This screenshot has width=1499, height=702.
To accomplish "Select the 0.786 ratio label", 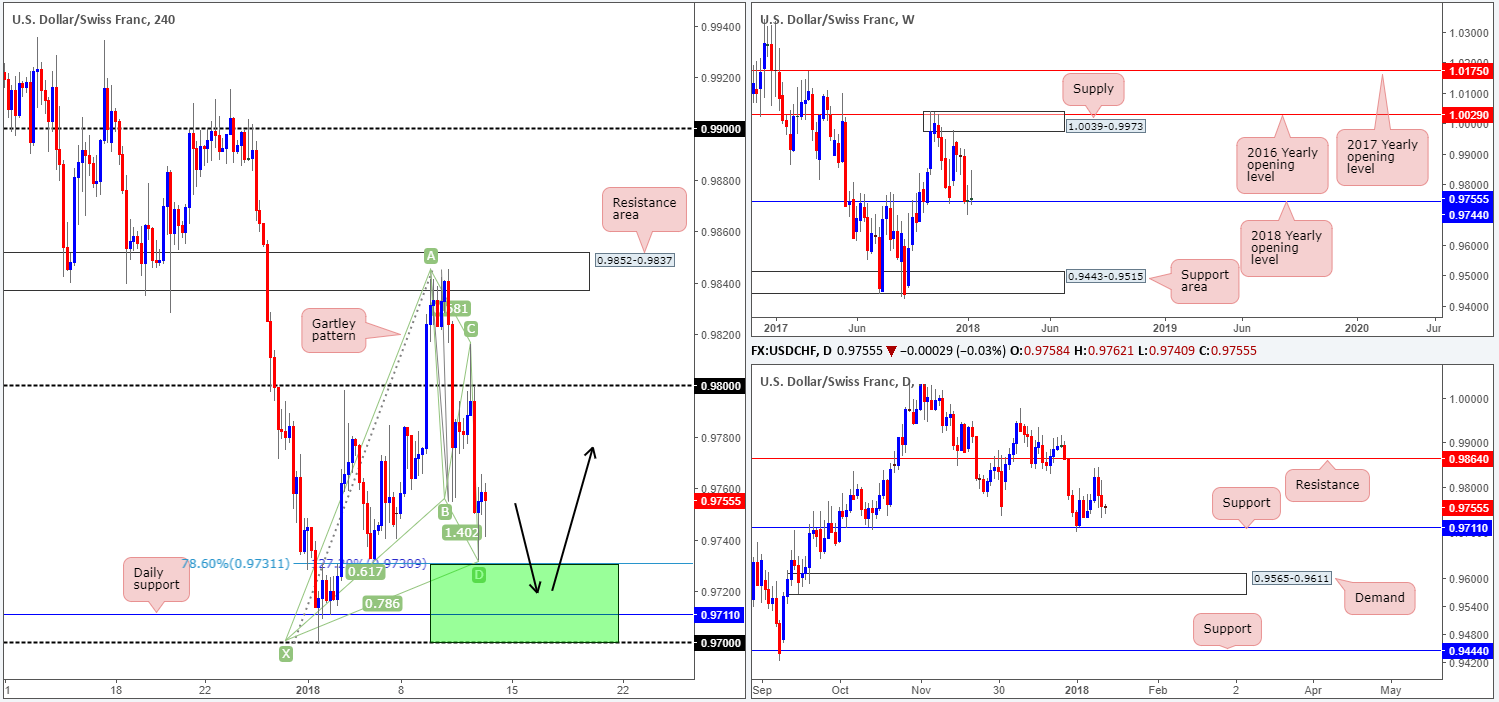I will [382, 604].
